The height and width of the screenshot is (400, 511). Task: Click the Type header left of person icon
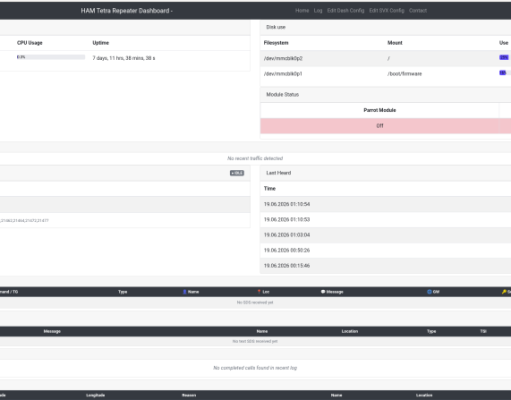tap(123, 292)
